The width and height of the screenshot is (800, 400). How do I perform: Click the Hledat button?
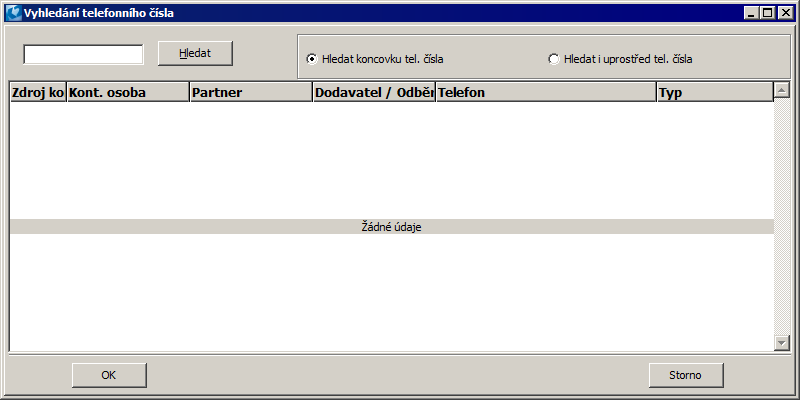[x=195, y=53]
